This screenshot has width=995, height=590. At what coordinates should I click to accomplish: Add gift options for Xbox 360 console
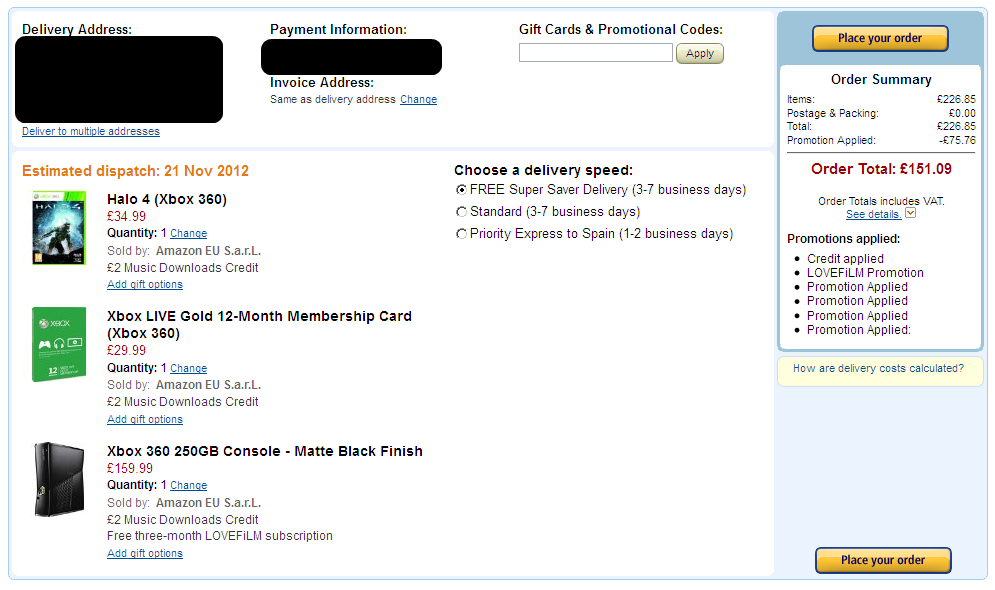(145, 554)
